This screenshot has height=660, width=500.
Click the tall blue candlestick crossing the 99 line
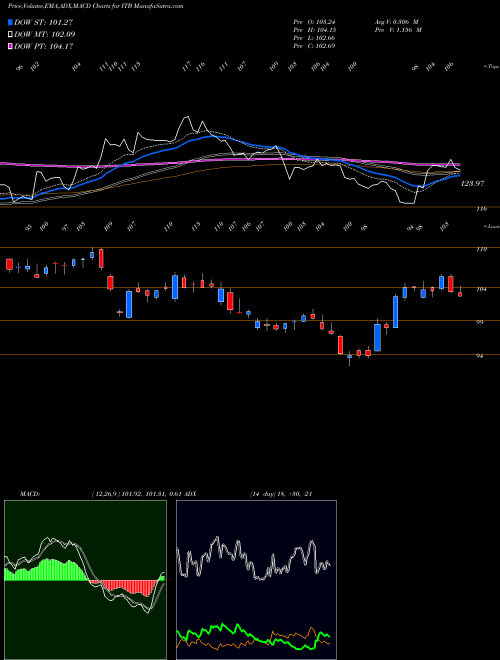pyautogui.click(x=396, y=312)
